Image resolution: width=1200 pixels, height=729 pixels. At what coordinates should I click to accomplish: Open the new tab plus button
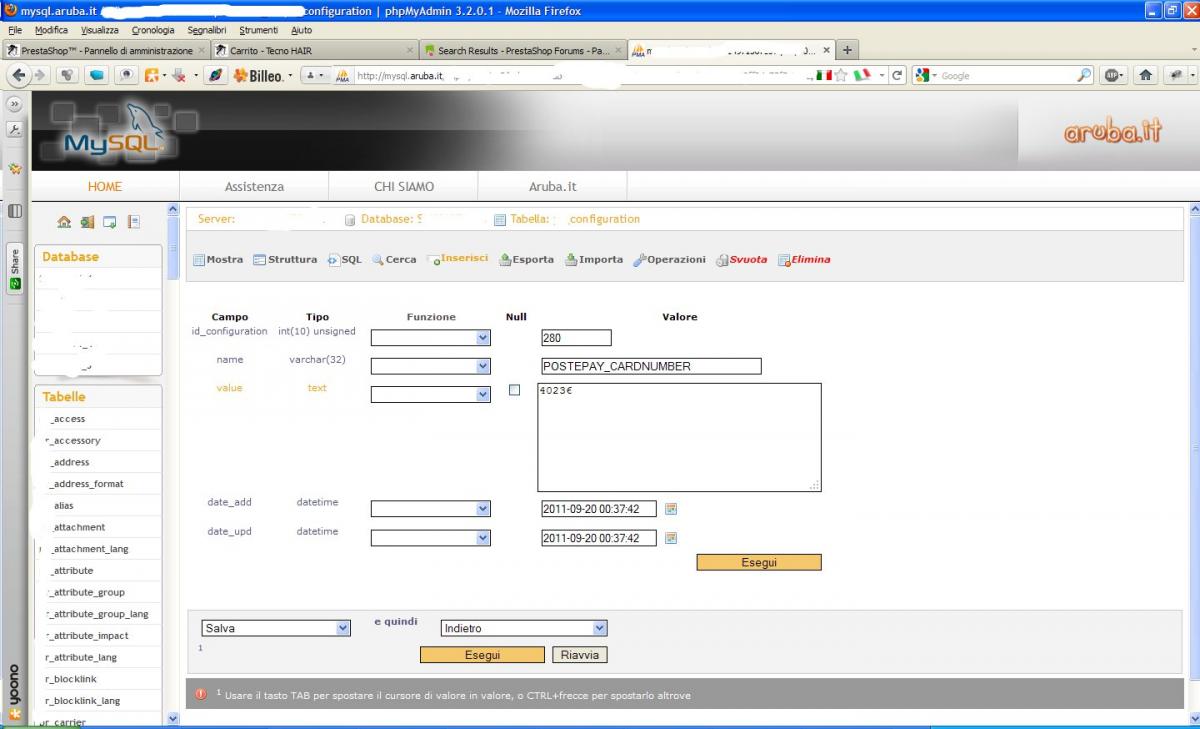pos(847,49)
